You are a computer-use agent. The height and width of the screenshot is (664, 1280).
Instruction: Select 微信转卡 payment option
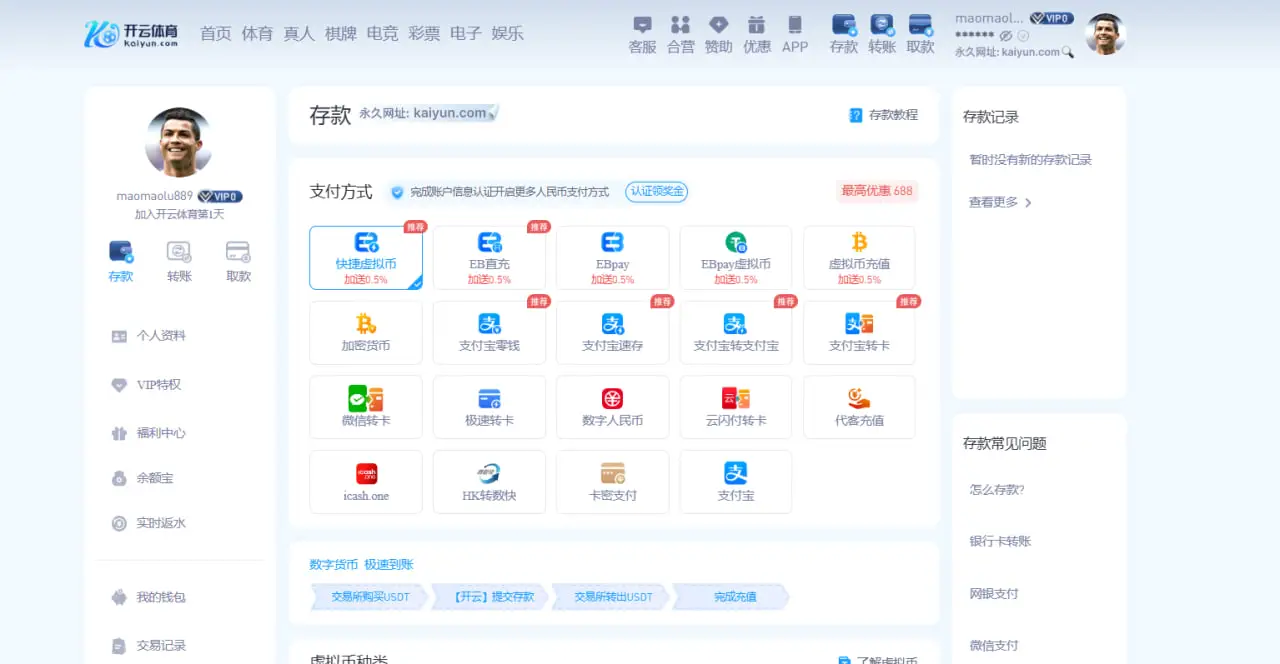(366, 407)
